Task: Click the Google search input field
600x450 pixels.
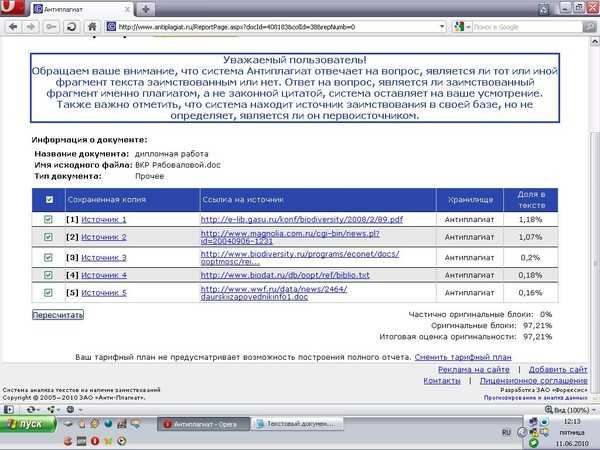Action: [x=527, y=27]
